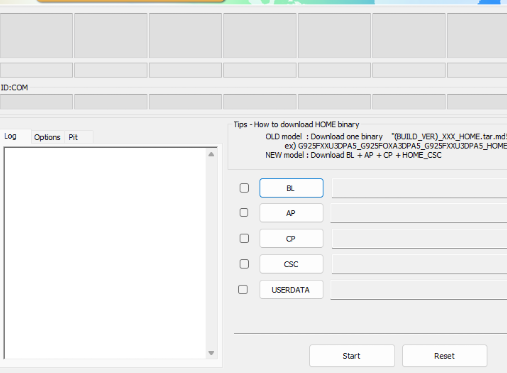
Task: Click the log scrollbar up arrow
Action: [x=211, y=154]
